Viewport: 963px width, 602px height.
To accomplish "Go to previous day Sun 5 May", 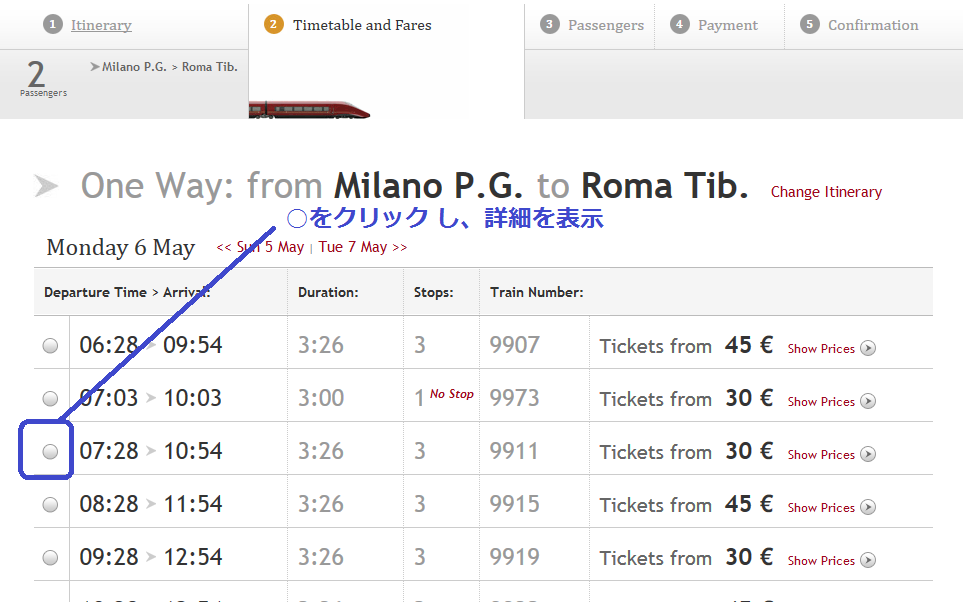I will [260, 247].
